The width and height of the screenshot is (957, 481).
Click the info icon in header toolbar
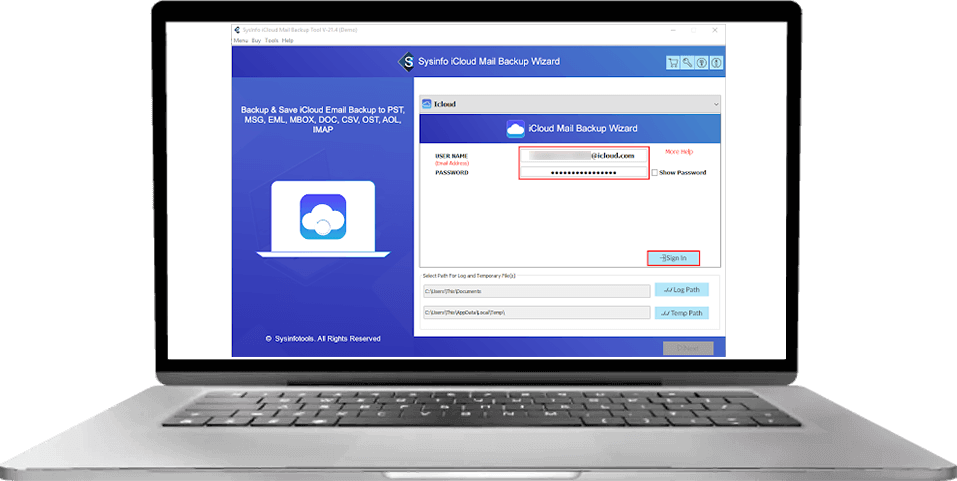(717, 62)
